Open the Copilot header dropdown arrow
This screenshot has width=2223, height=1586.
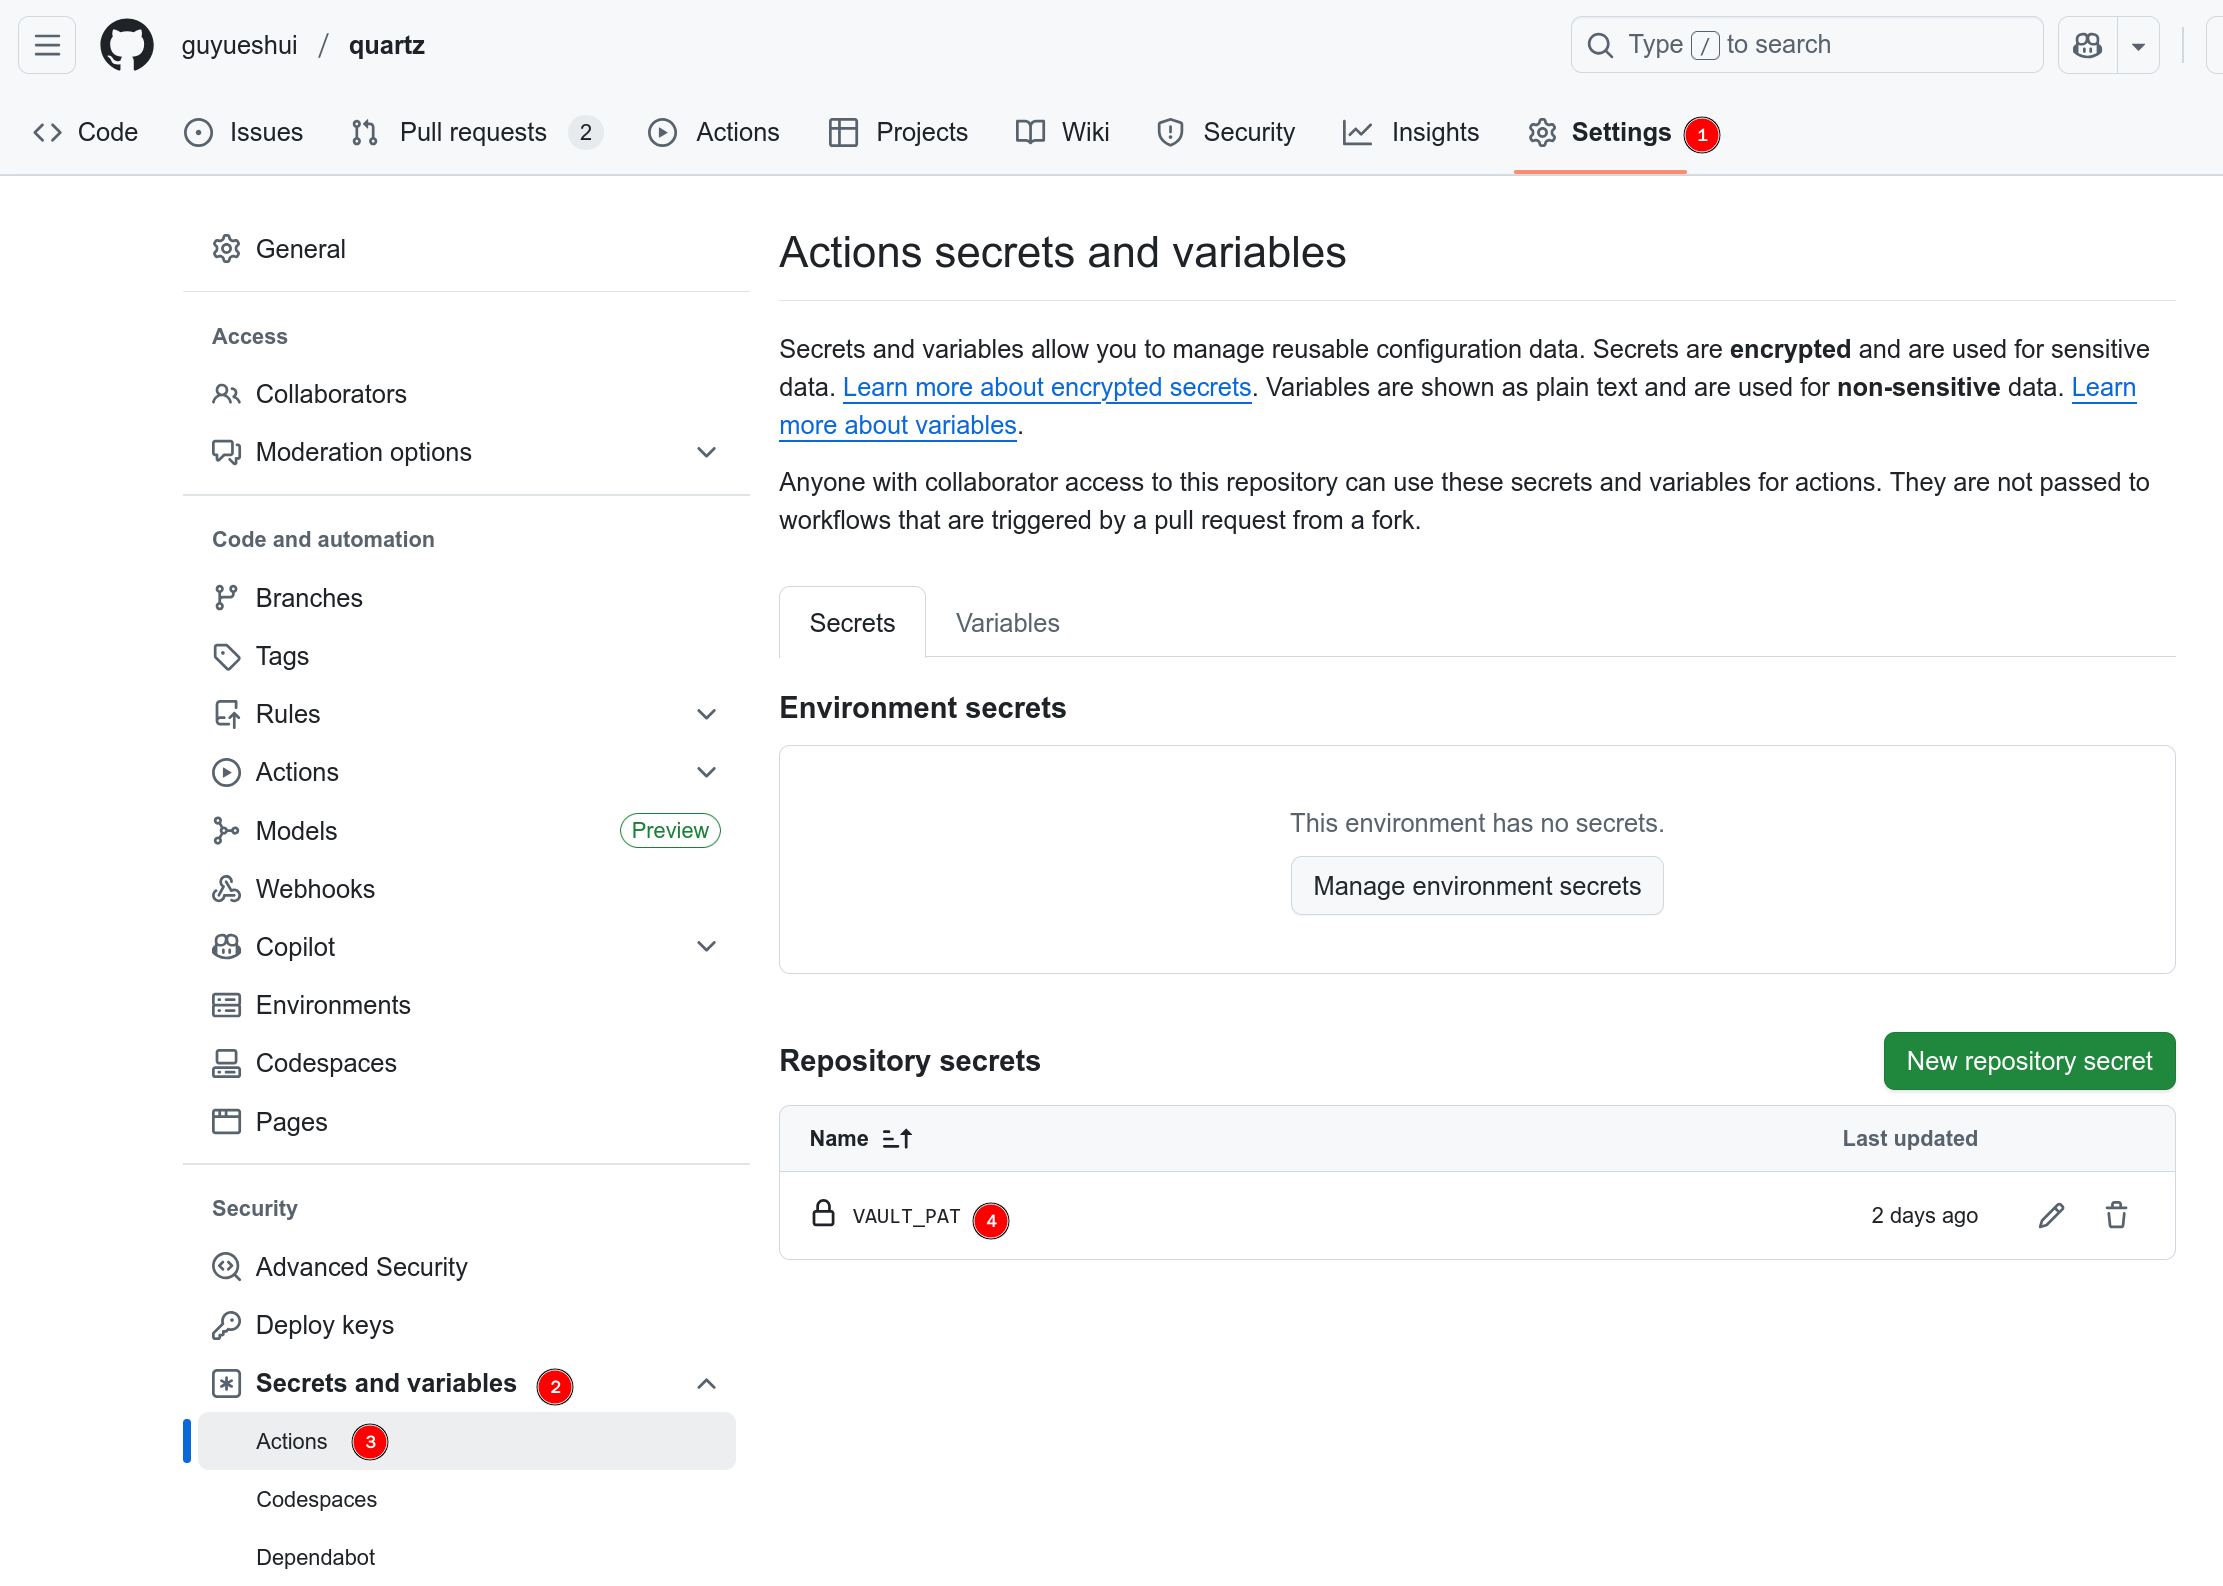coord(2138,45)
